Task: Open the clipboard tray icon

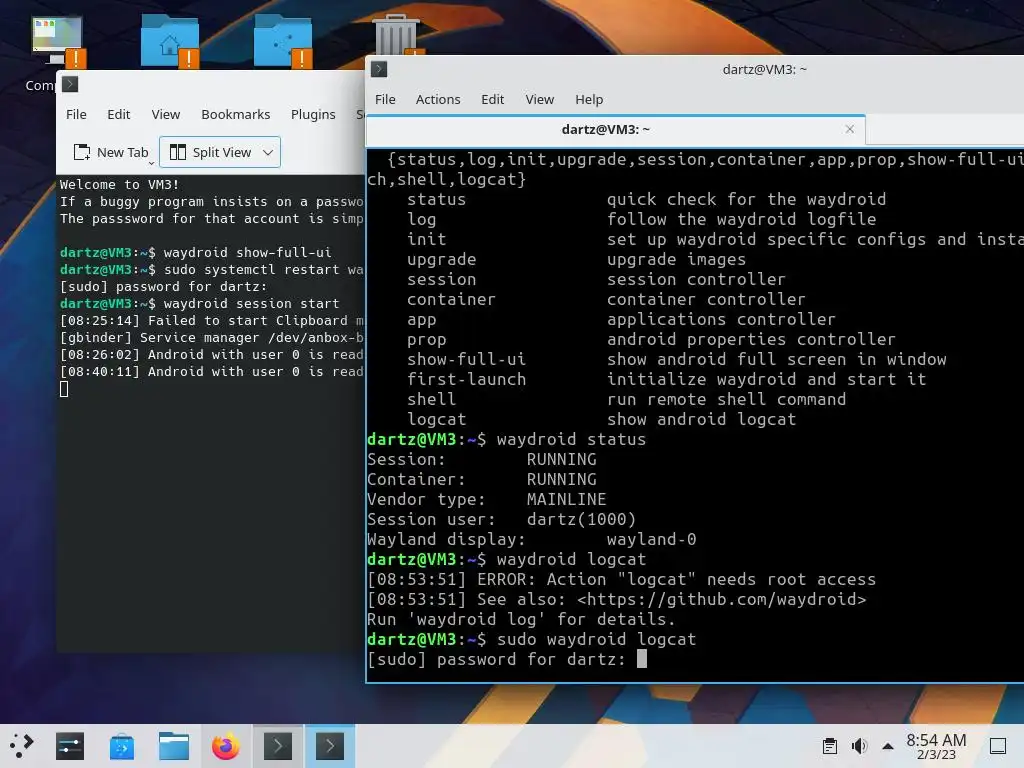Action: coord(830,746)
